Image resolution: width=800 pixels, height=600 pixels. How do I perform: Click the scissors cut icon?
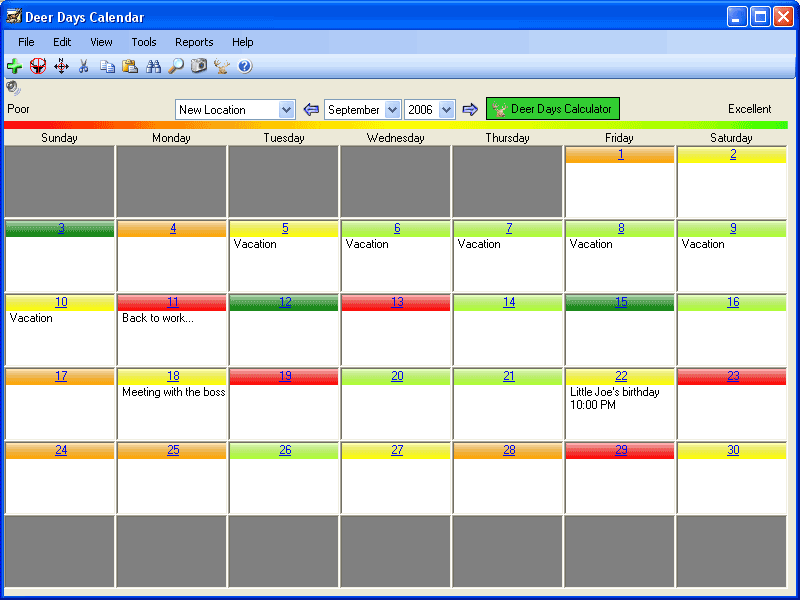pyautogui.click(x=84, y=66)
